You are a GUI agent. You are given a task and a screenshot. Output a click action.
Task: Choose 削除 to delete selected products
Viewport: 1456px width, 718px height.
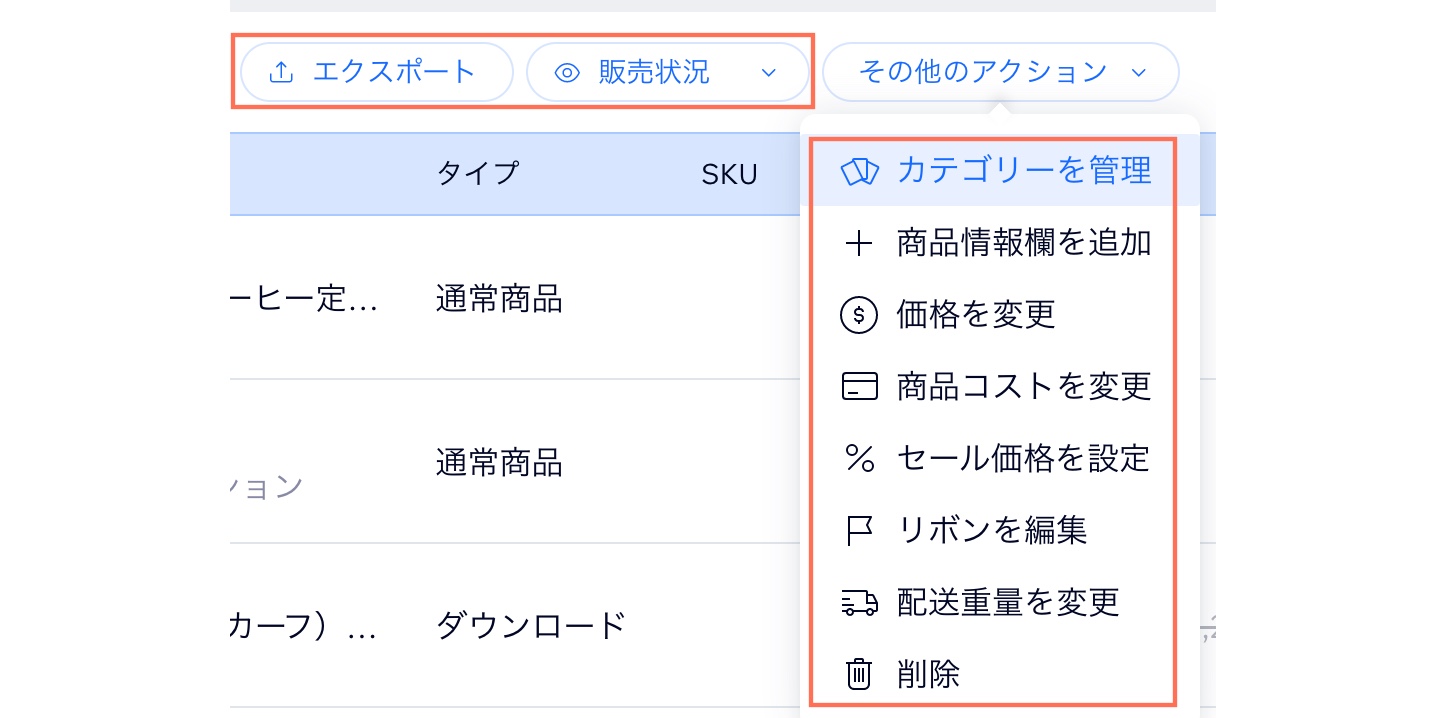click(929, 674)
